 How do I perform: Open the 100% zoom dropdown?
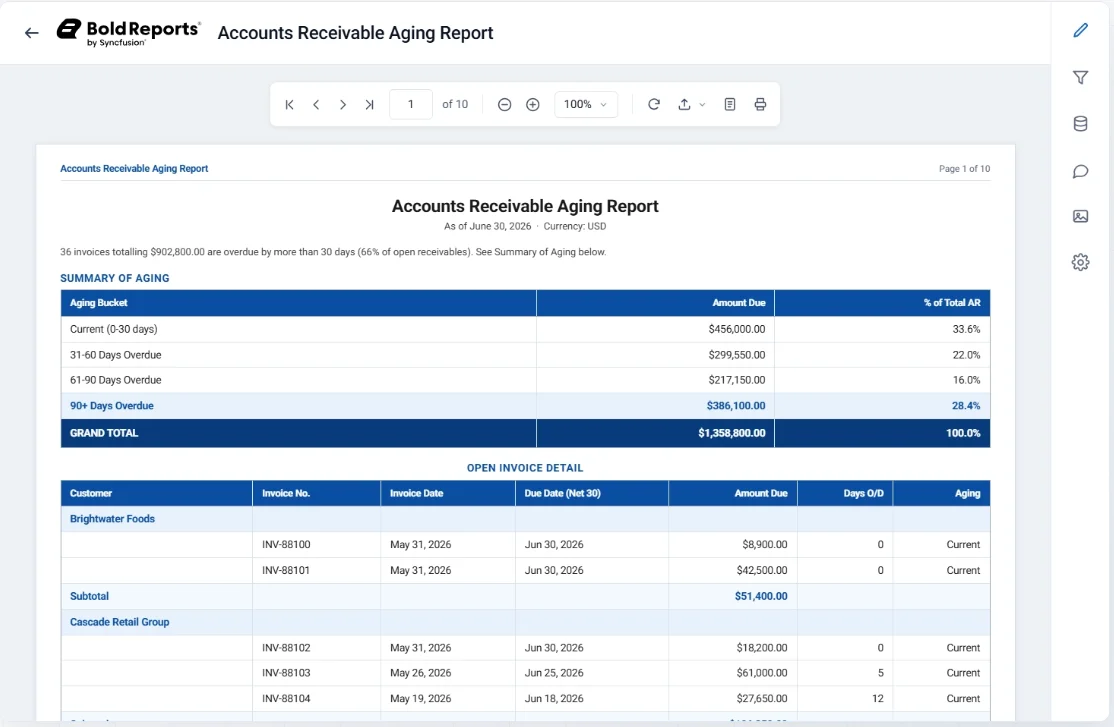point(585,104)
